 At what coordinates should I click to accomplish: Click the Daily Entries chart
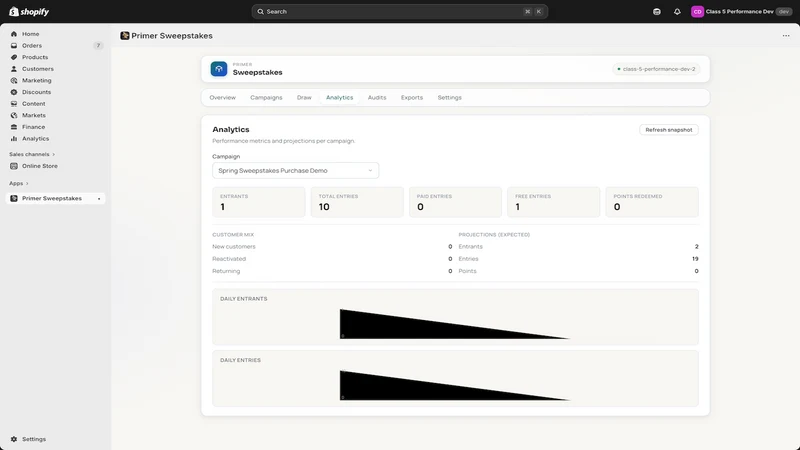455,378
